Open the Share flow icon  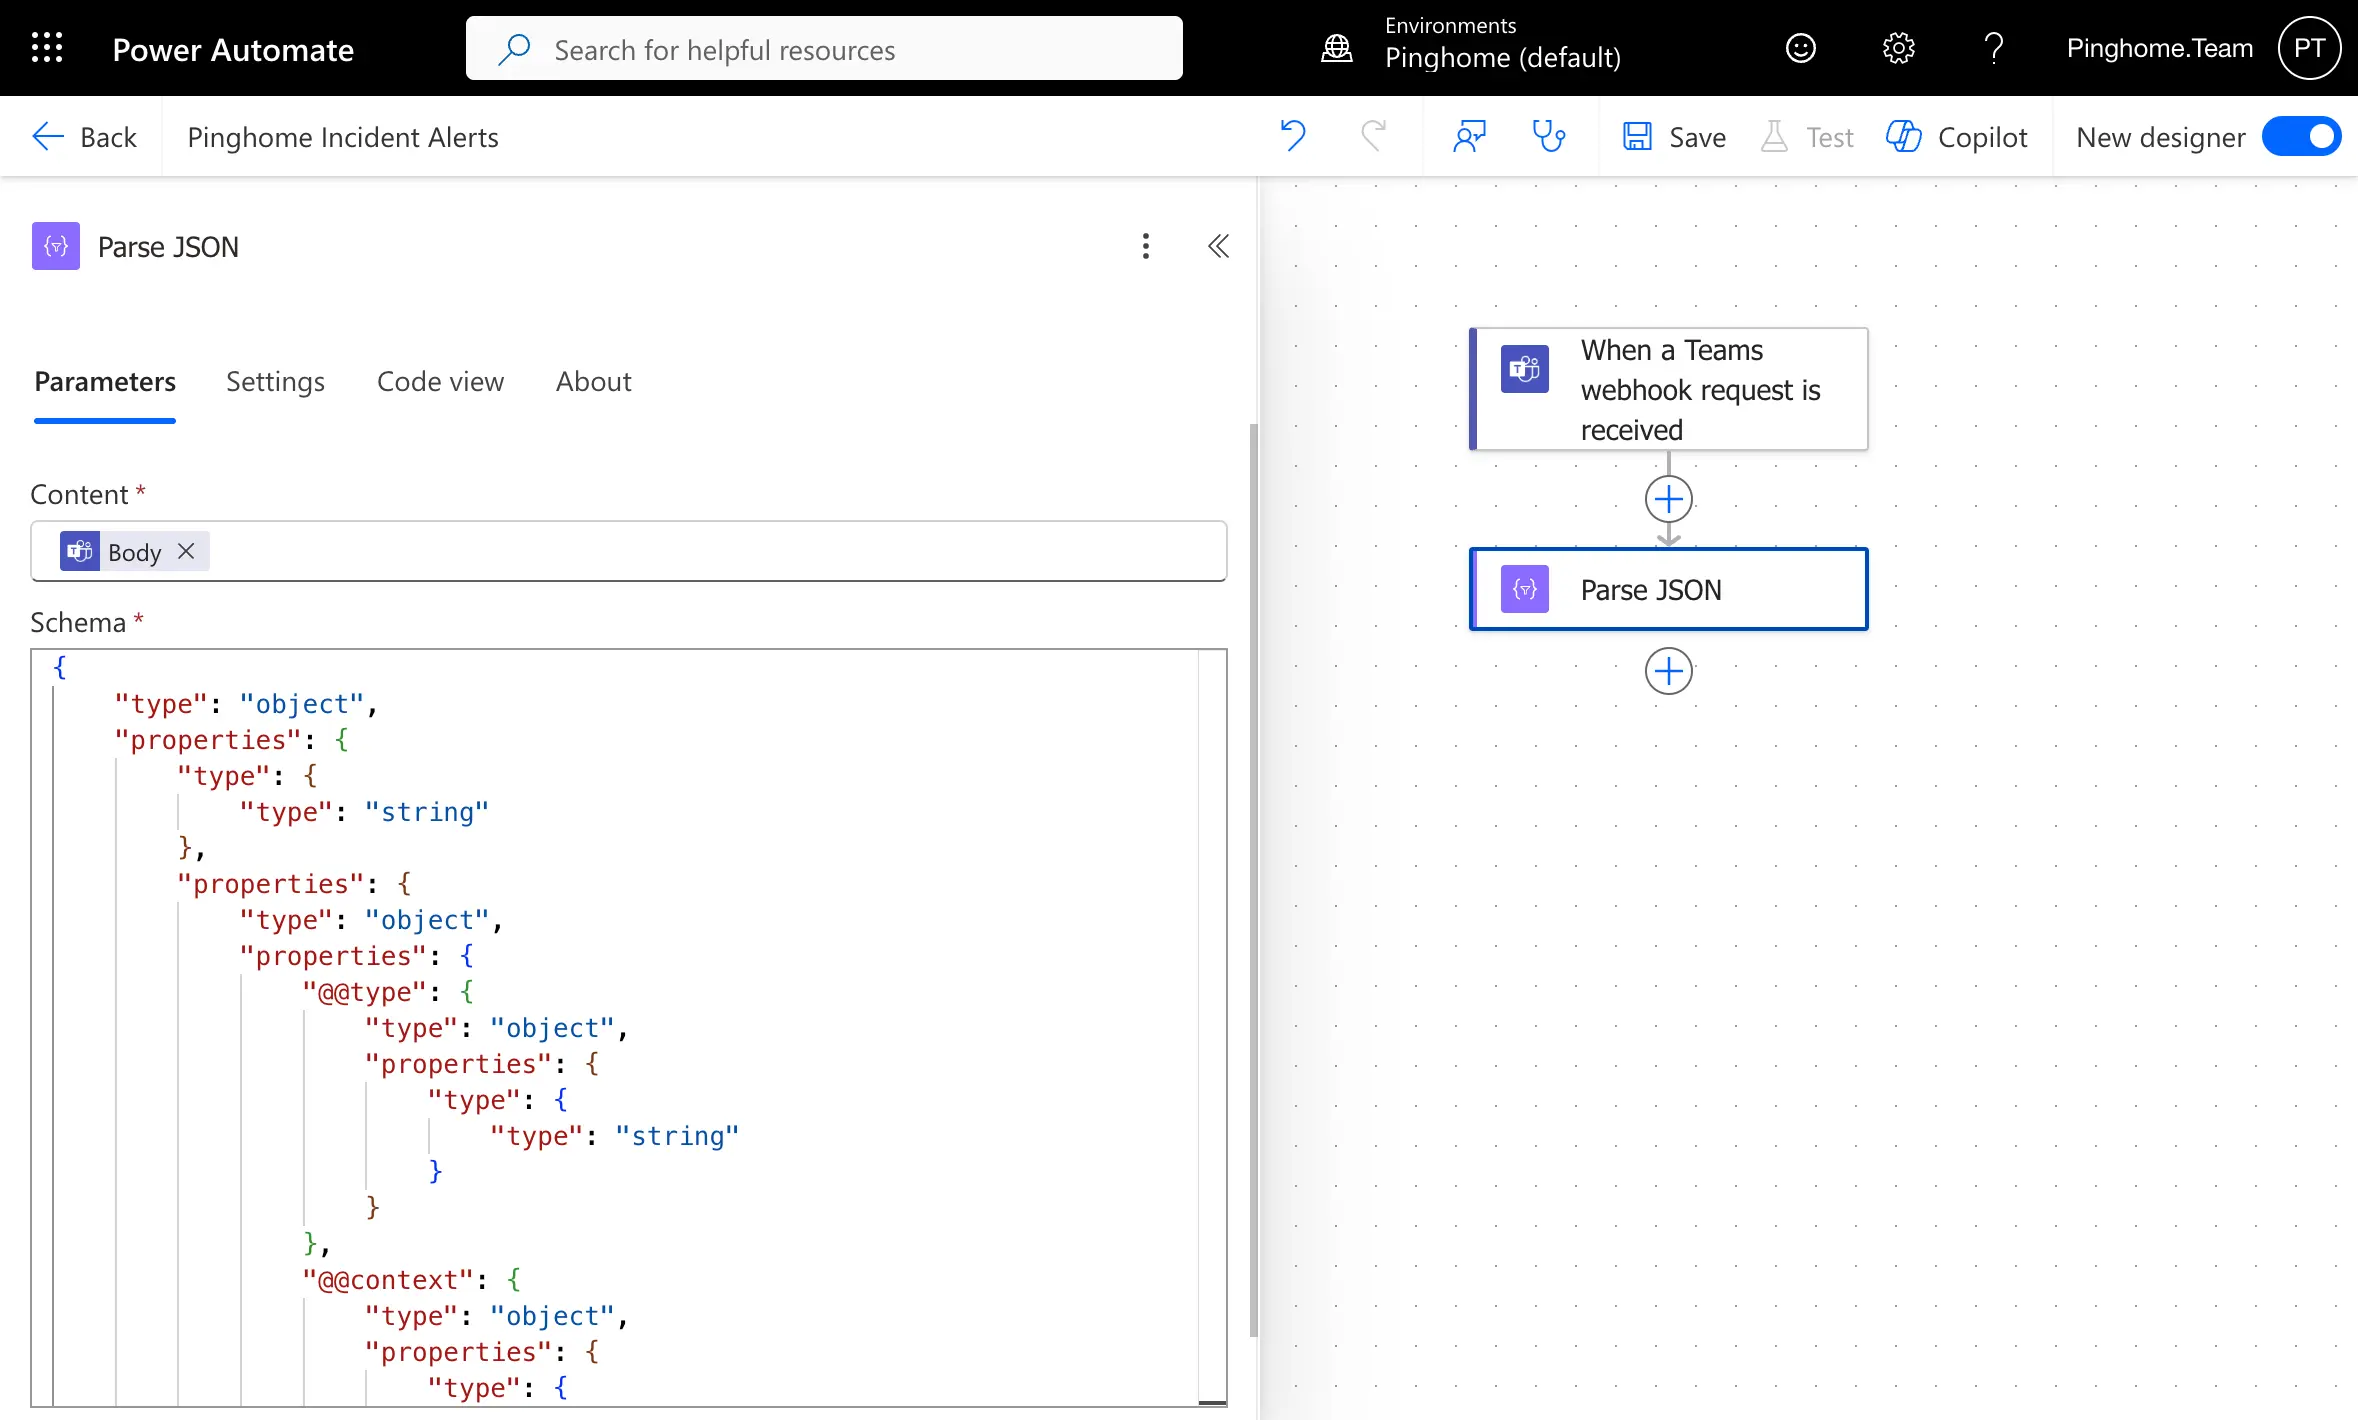(1469, 136)
